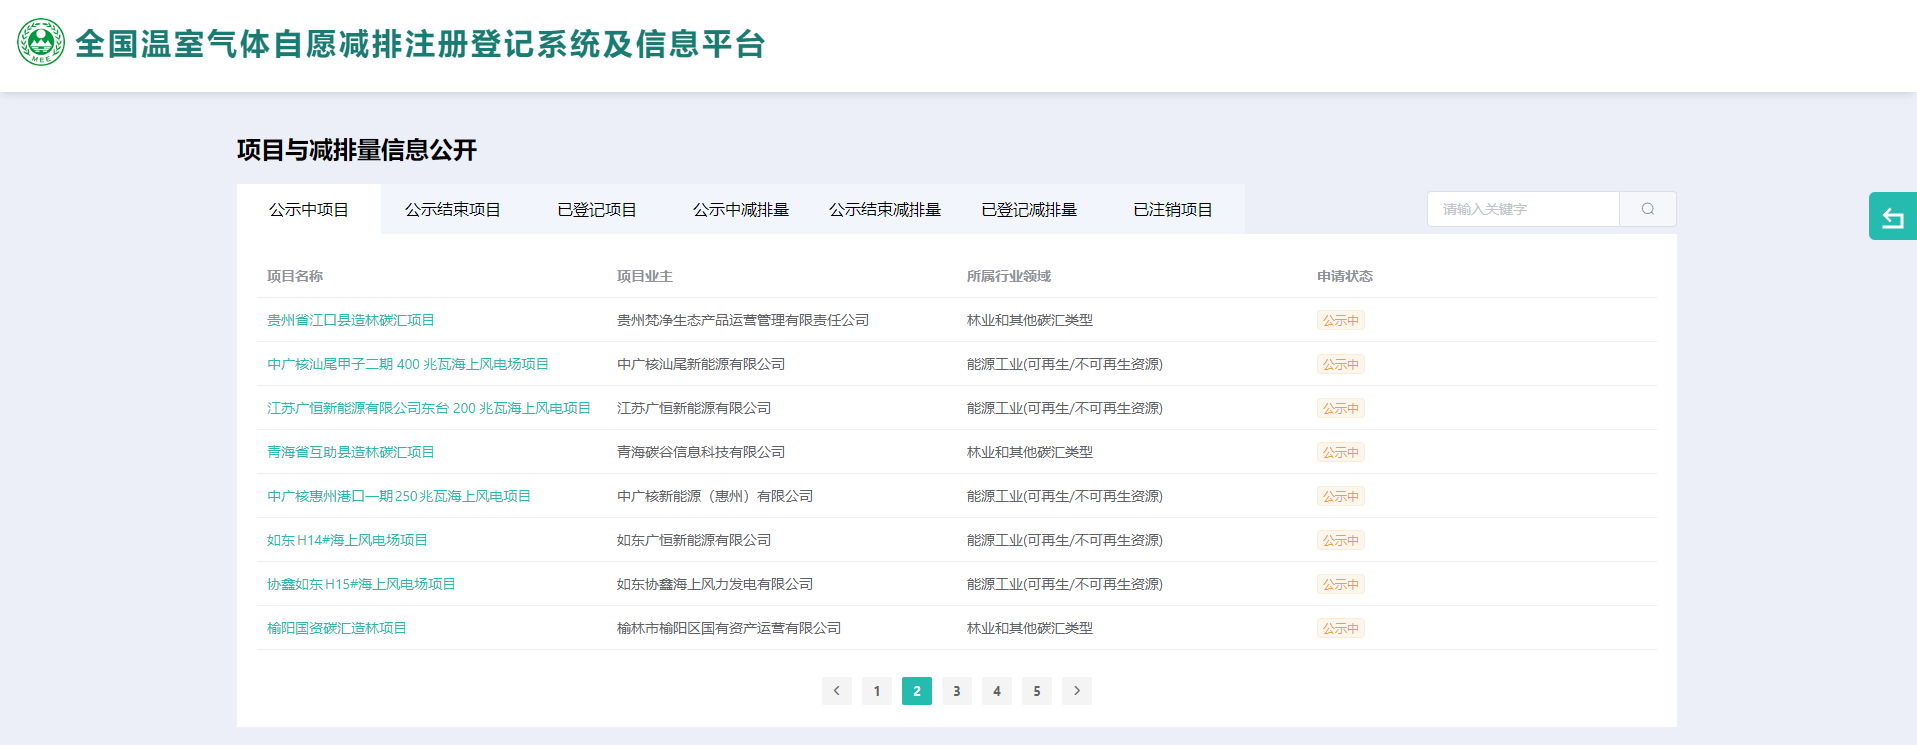Switch to 已登记项目 tab
The height and width of the screenshot is (745, 1917).
(597, 209)
